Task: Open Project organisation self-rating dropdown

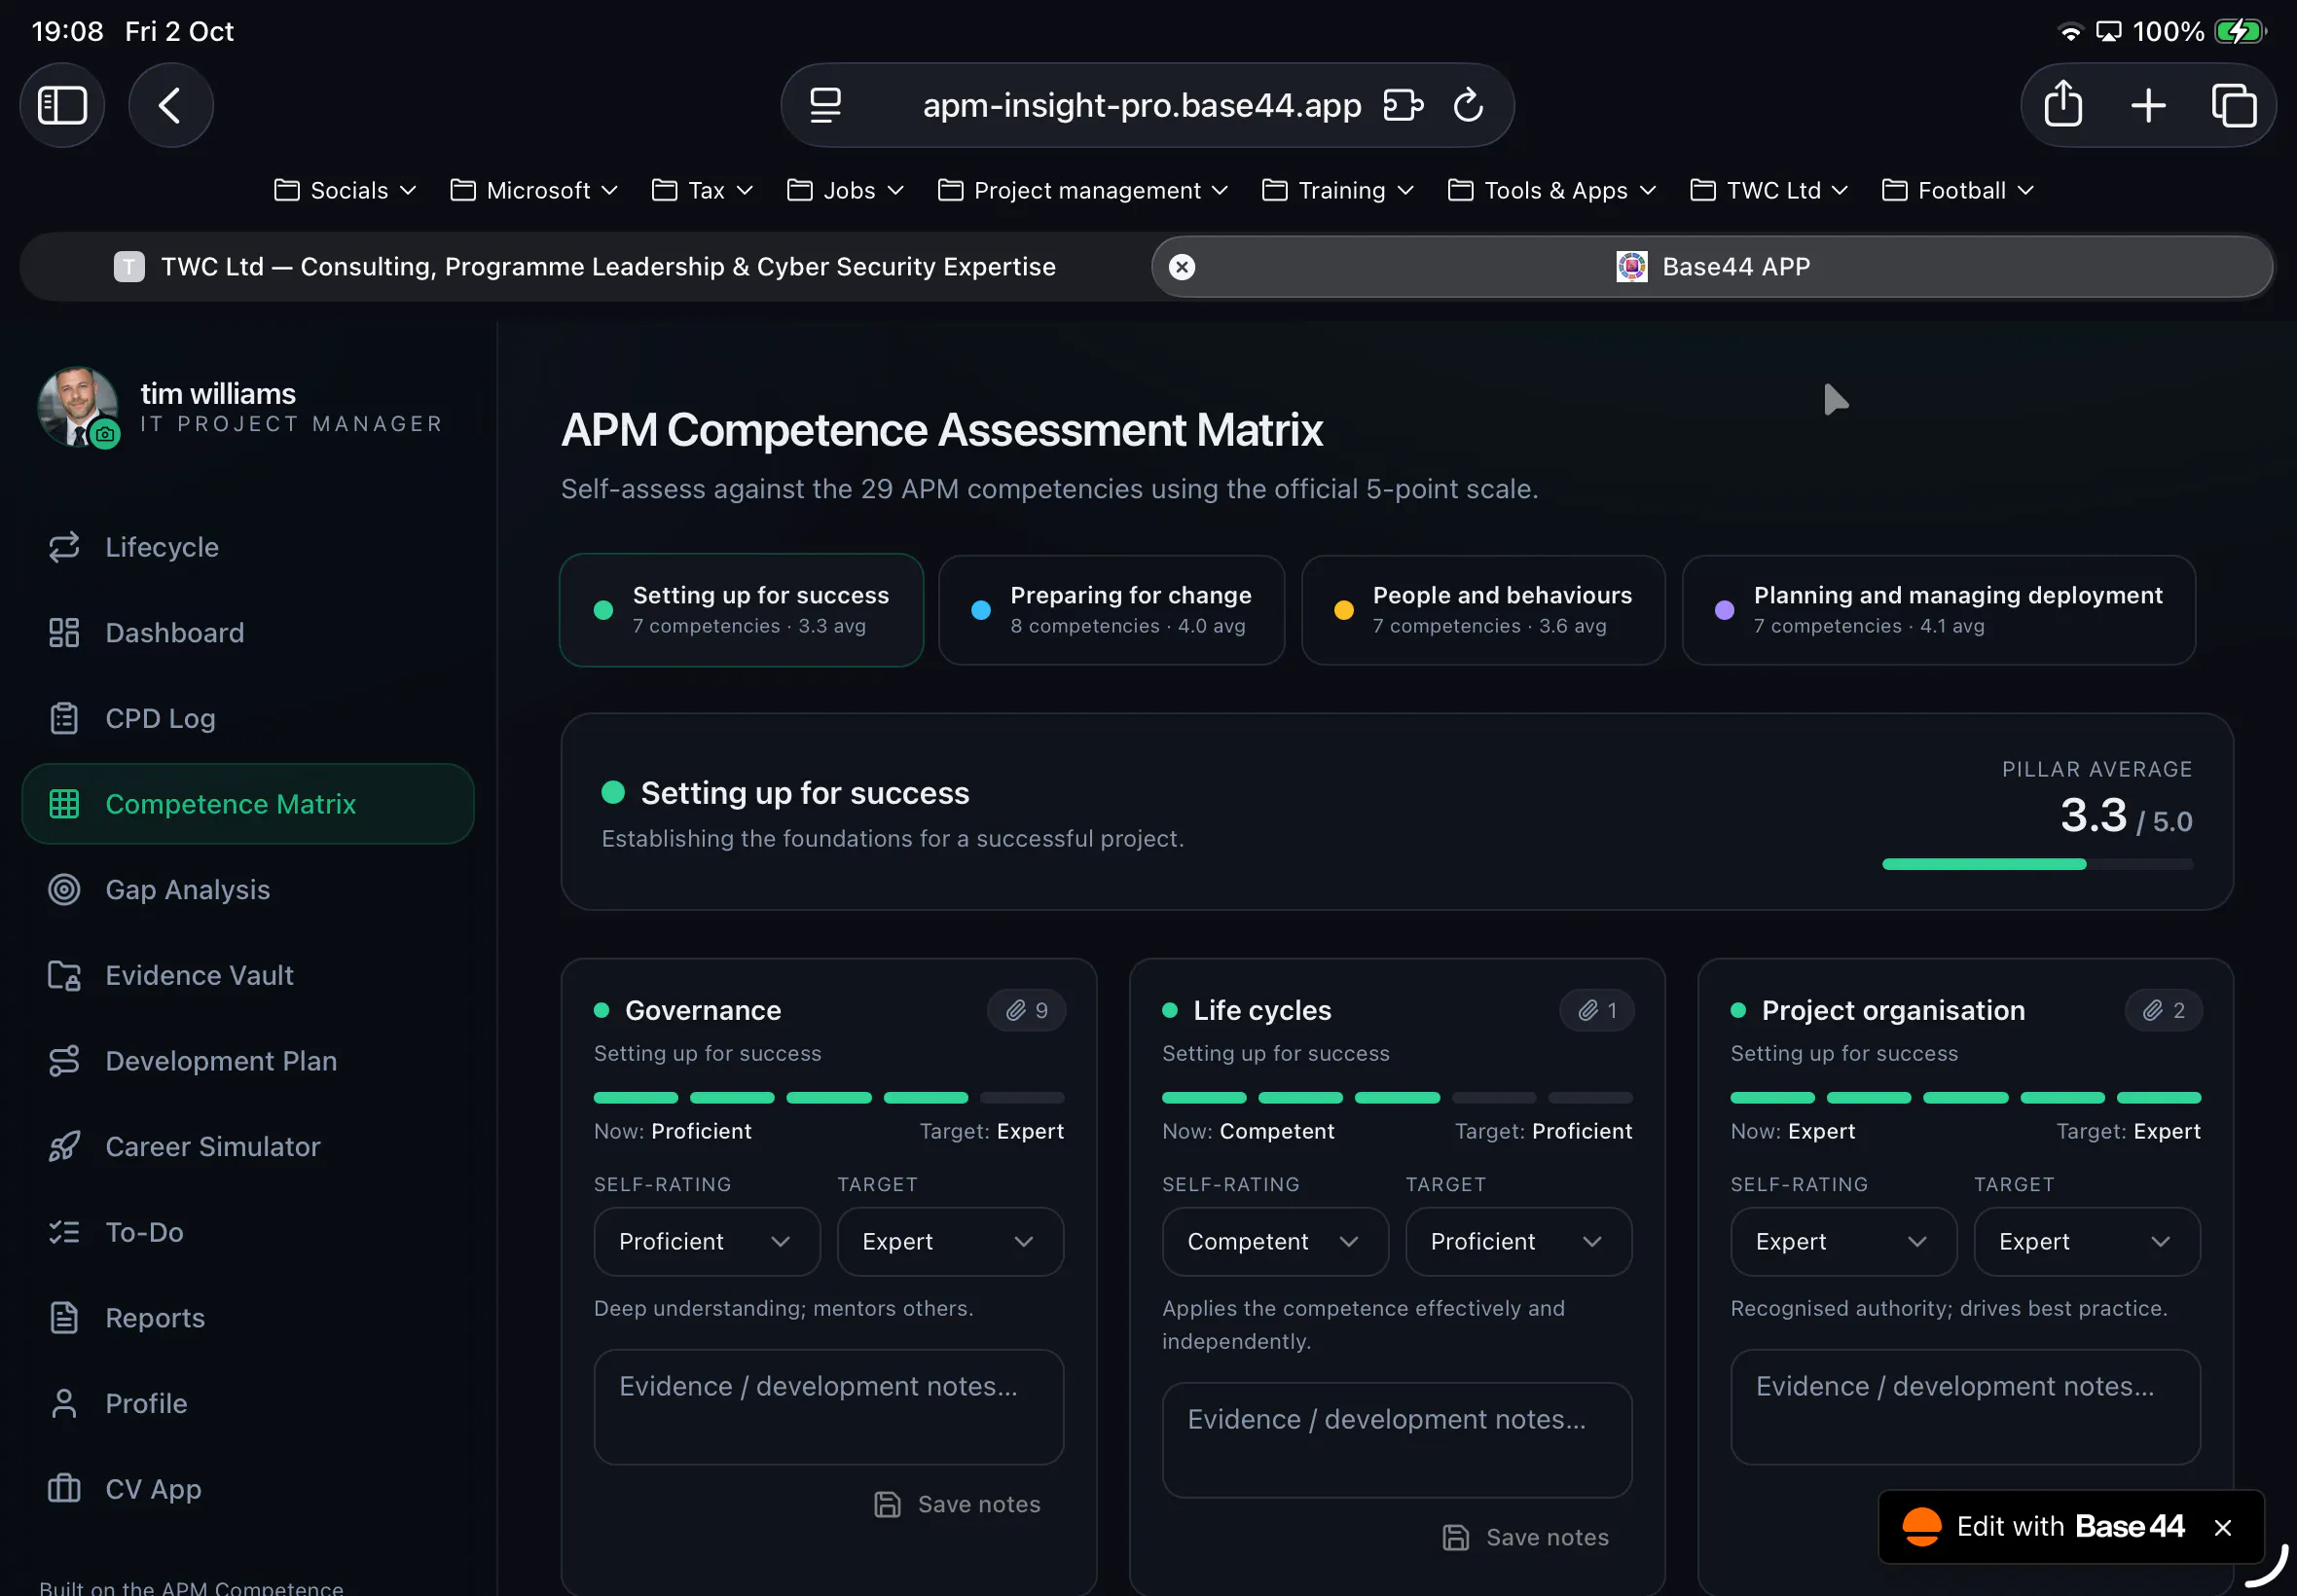Action: point(1843,1241)
